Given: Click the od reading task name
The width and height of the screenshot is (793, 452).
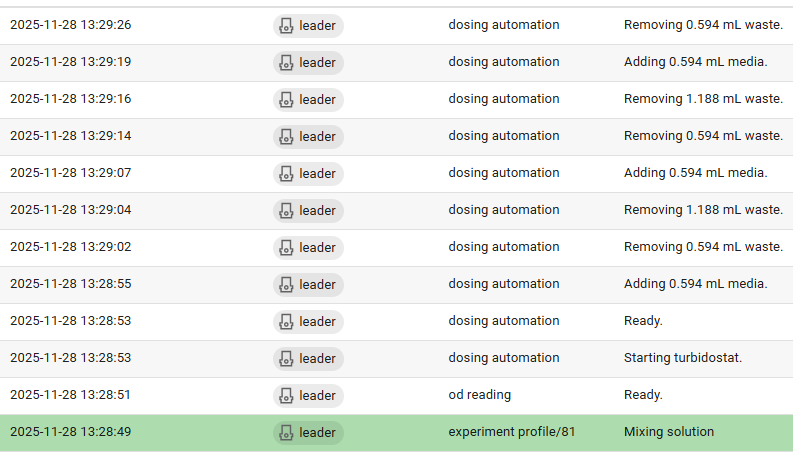Looking at the screenshot, I should coord(479,395).
